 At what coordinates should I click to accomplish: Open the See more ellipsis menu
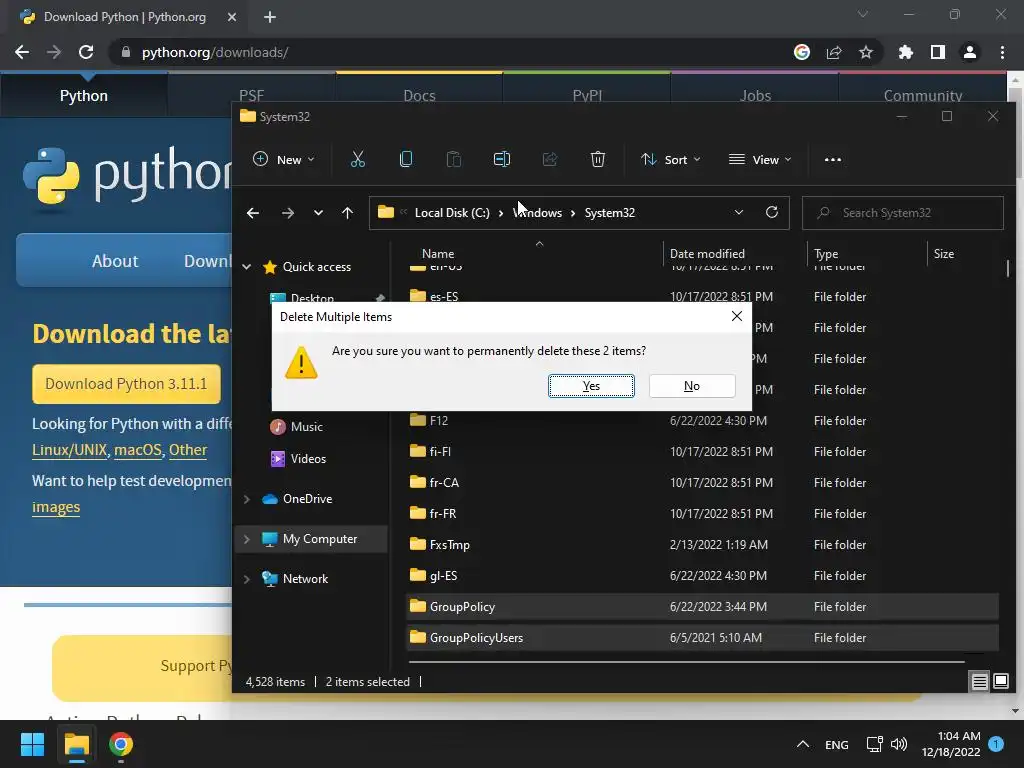click(x=833, y=159)
